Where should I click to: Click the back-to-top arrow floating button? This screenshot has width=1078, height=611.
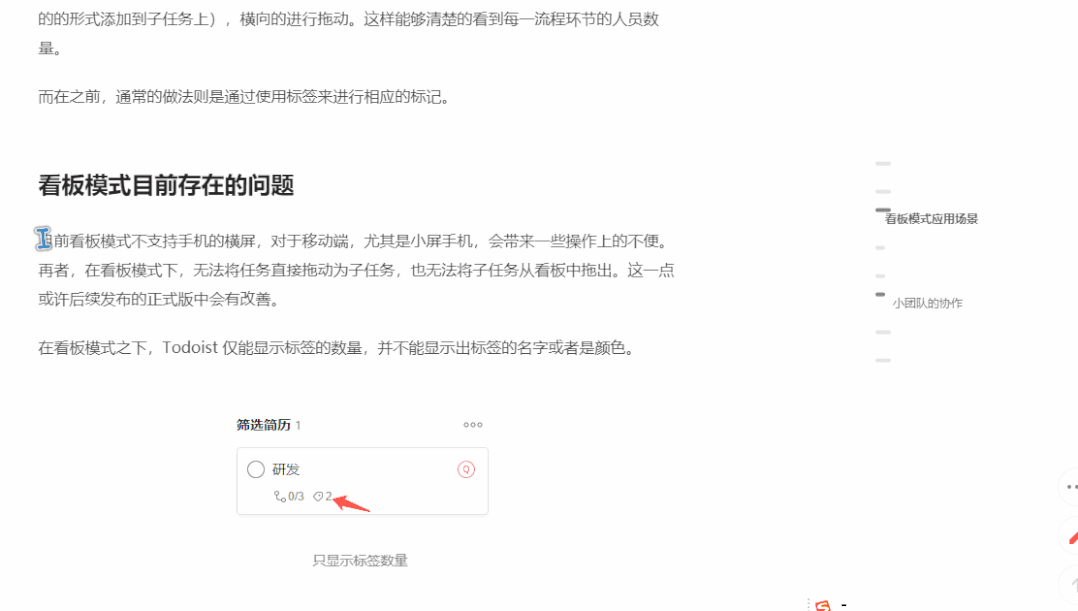point(1070,584)
